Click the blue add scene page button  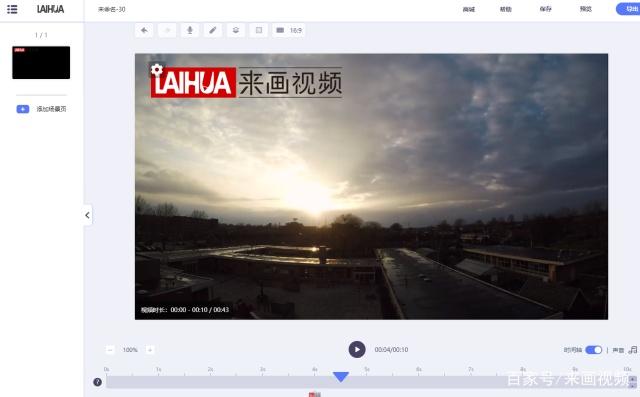click(x=23, y=109)
